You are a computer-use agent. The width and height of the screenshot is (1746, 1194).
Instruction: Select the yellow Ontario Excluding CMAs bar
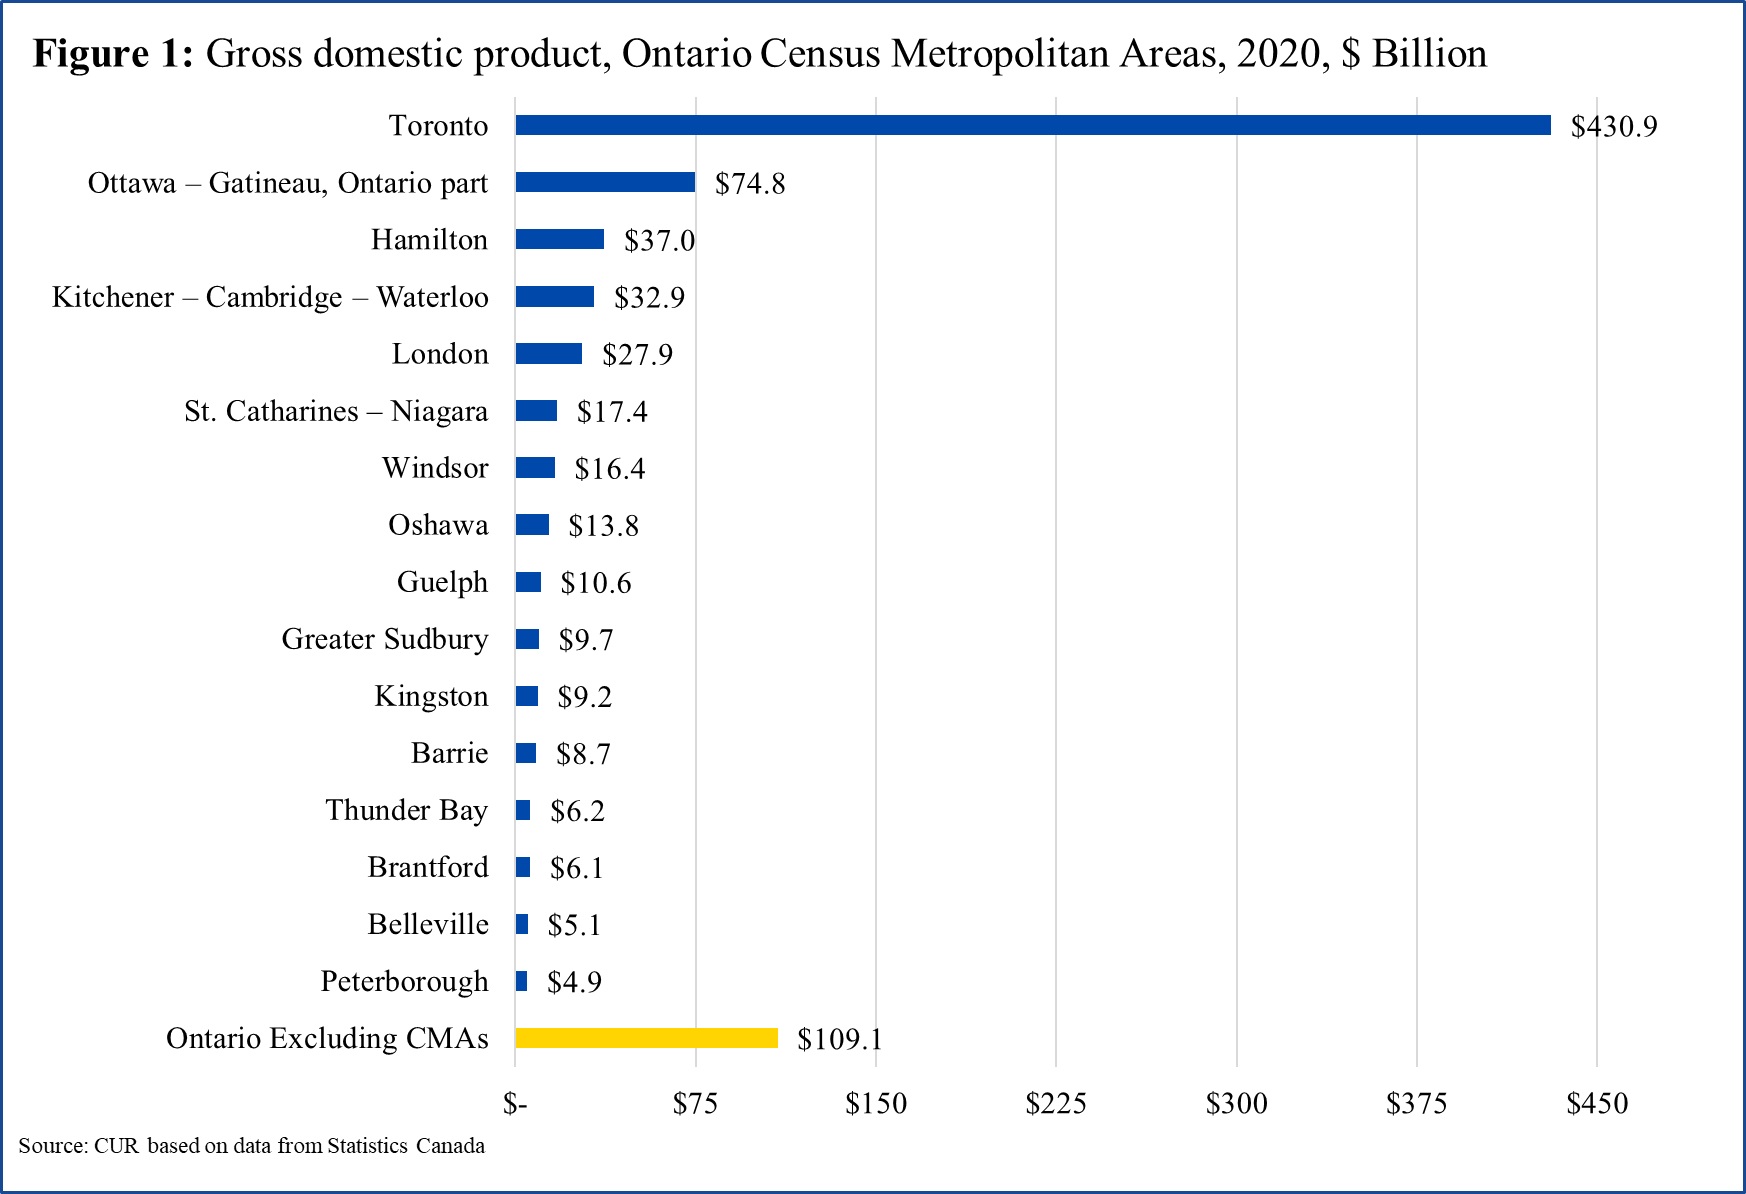click(x=646, y=1038)
